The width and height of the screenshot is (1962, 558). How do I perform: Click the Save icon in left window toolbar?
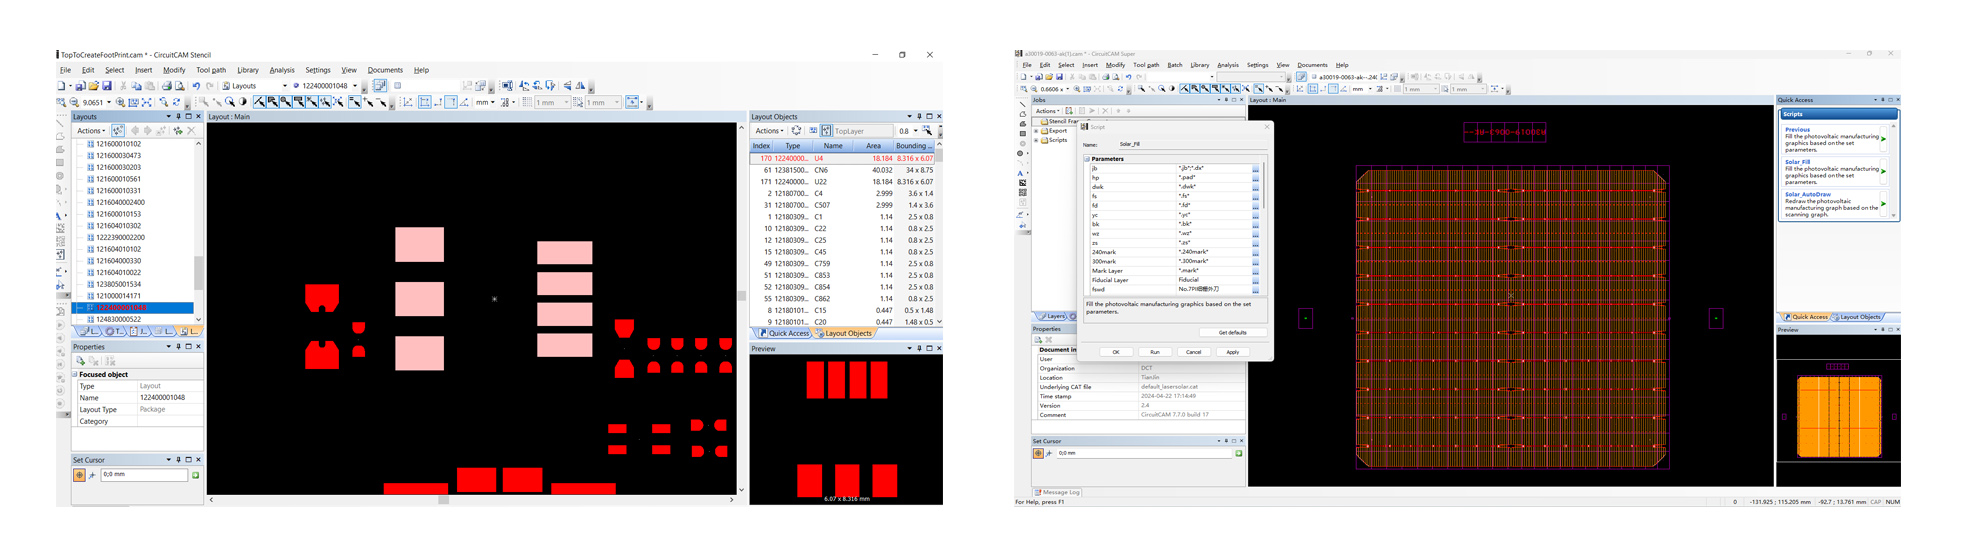[107, 86]
